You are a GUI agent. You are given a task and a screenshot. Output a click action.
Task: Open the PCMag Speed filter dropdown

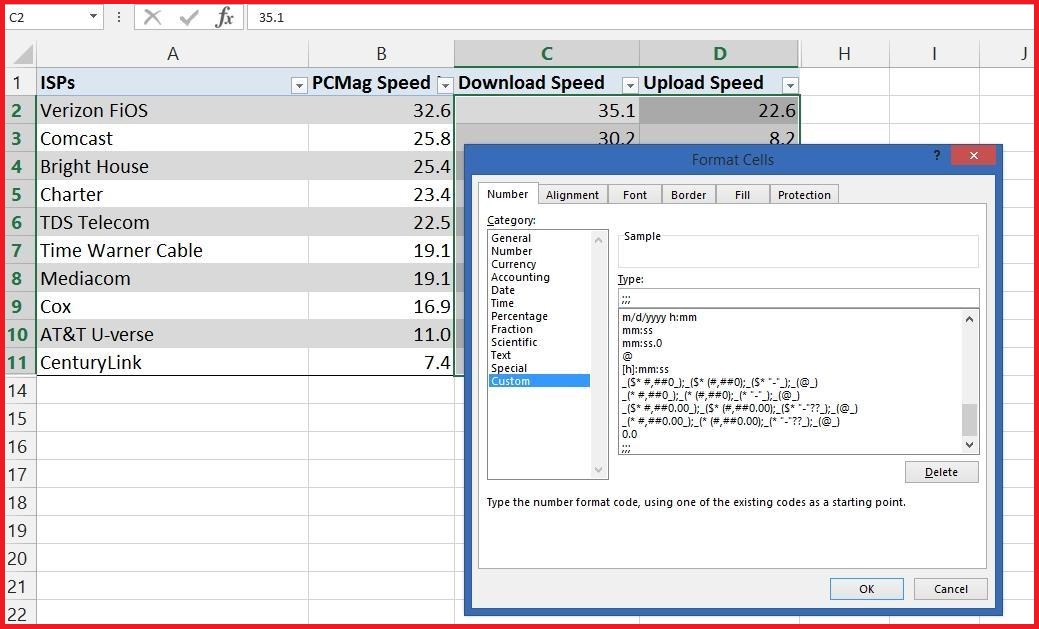(445, 85)
